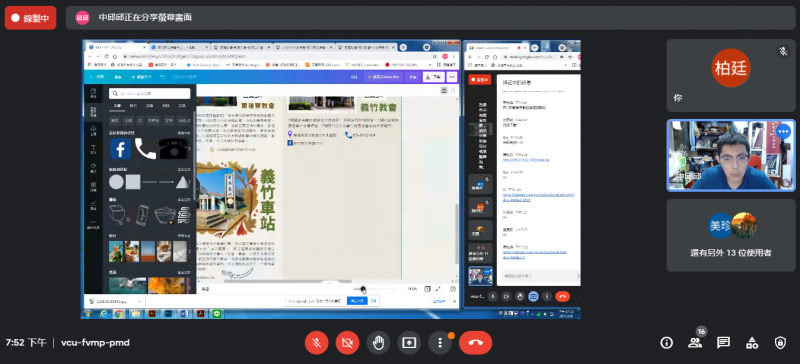Open downloaded jpg file chip in Chrome

(x=111, y=302)
